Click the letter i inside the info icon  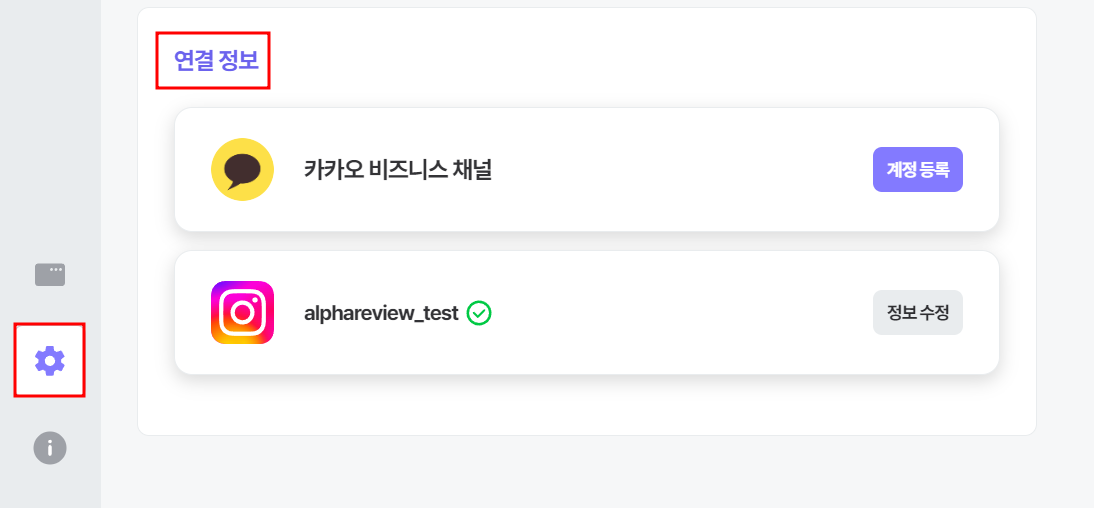[50, 449]
